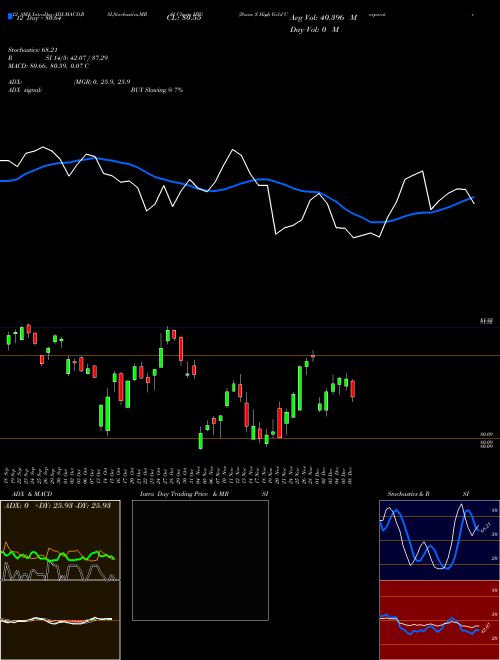Click the 42.07 value label in RSI chart
500x660 pixels.
tap(485, 628)
